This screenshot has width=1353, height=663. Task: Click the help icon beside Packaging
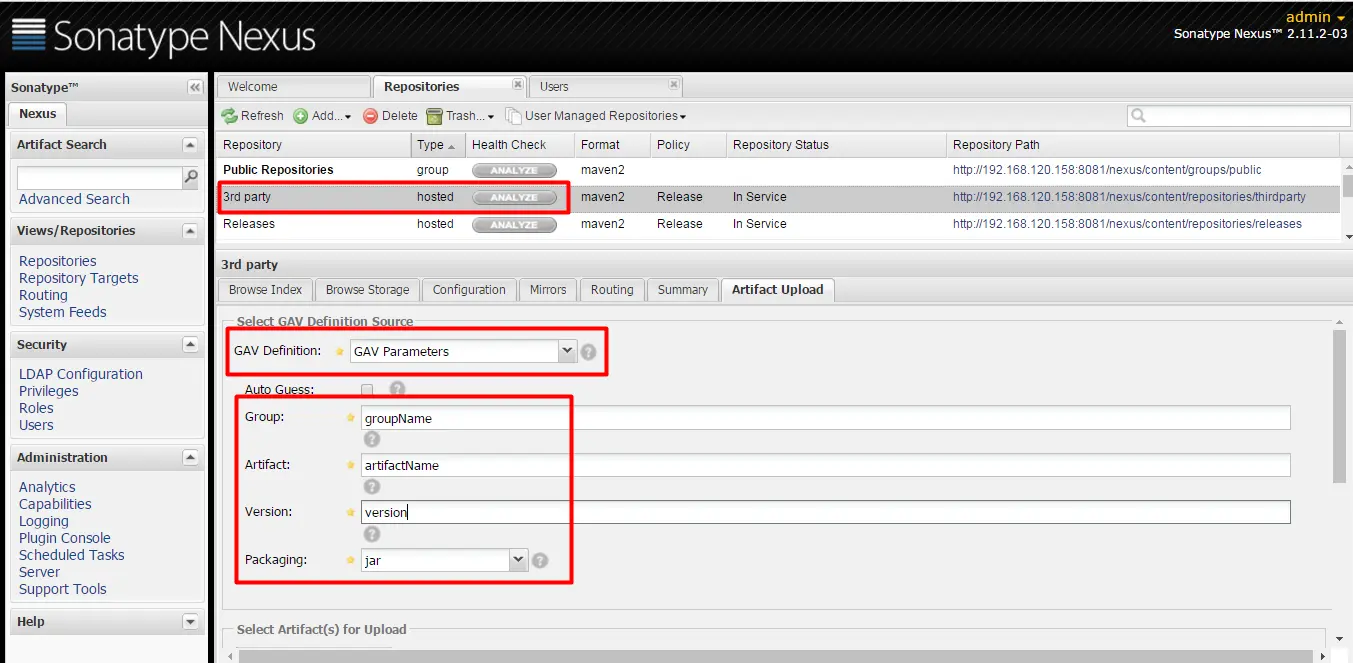[x=540, y=561]
